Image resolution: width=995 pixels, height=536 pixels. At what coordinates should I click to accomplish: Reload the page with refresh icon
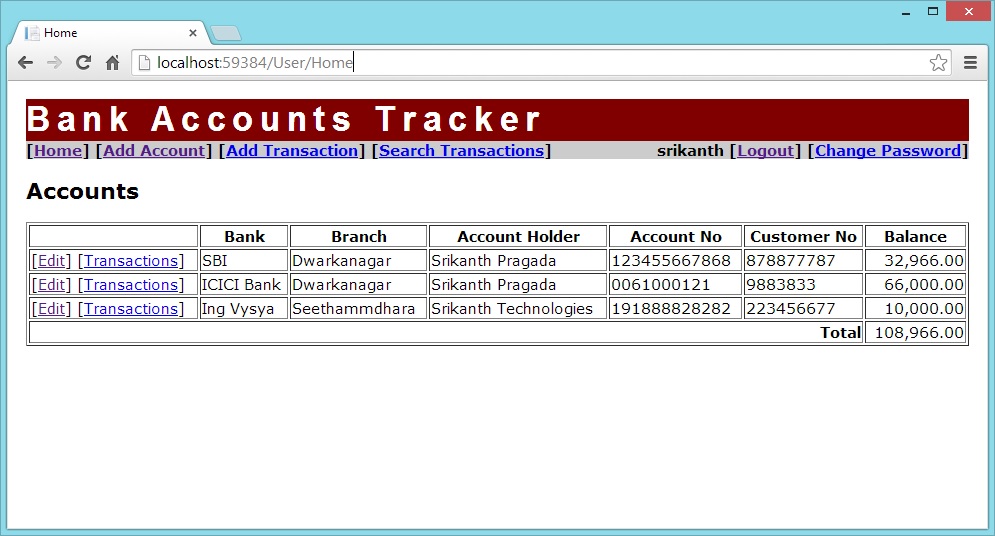pos(83,63)
